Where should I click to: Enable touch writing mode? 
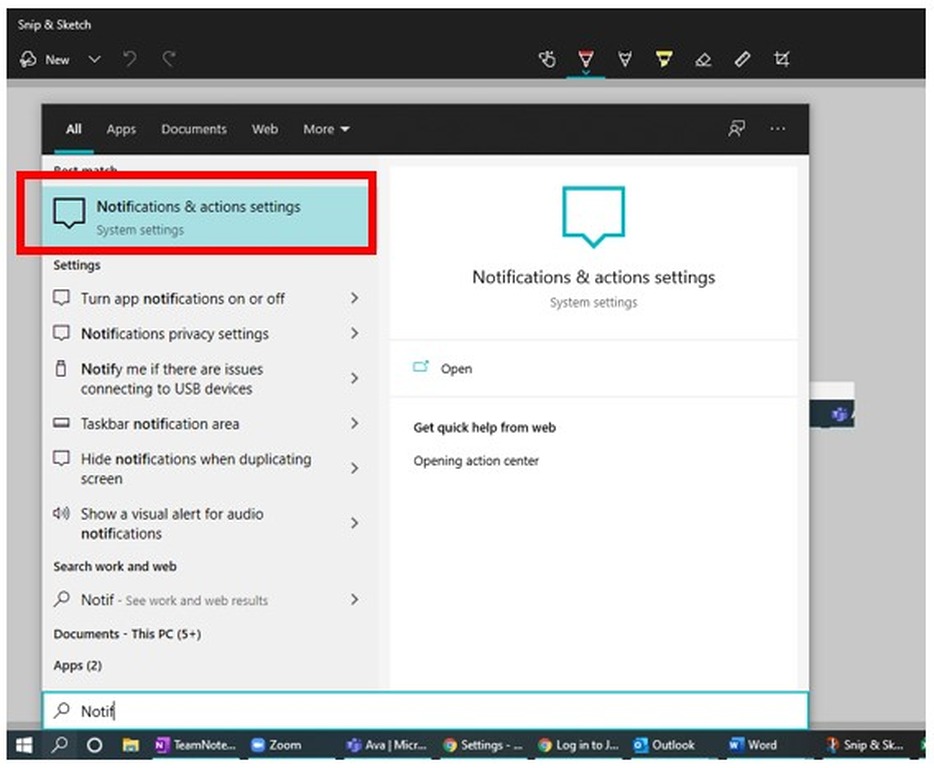click(x=547, y=59)
